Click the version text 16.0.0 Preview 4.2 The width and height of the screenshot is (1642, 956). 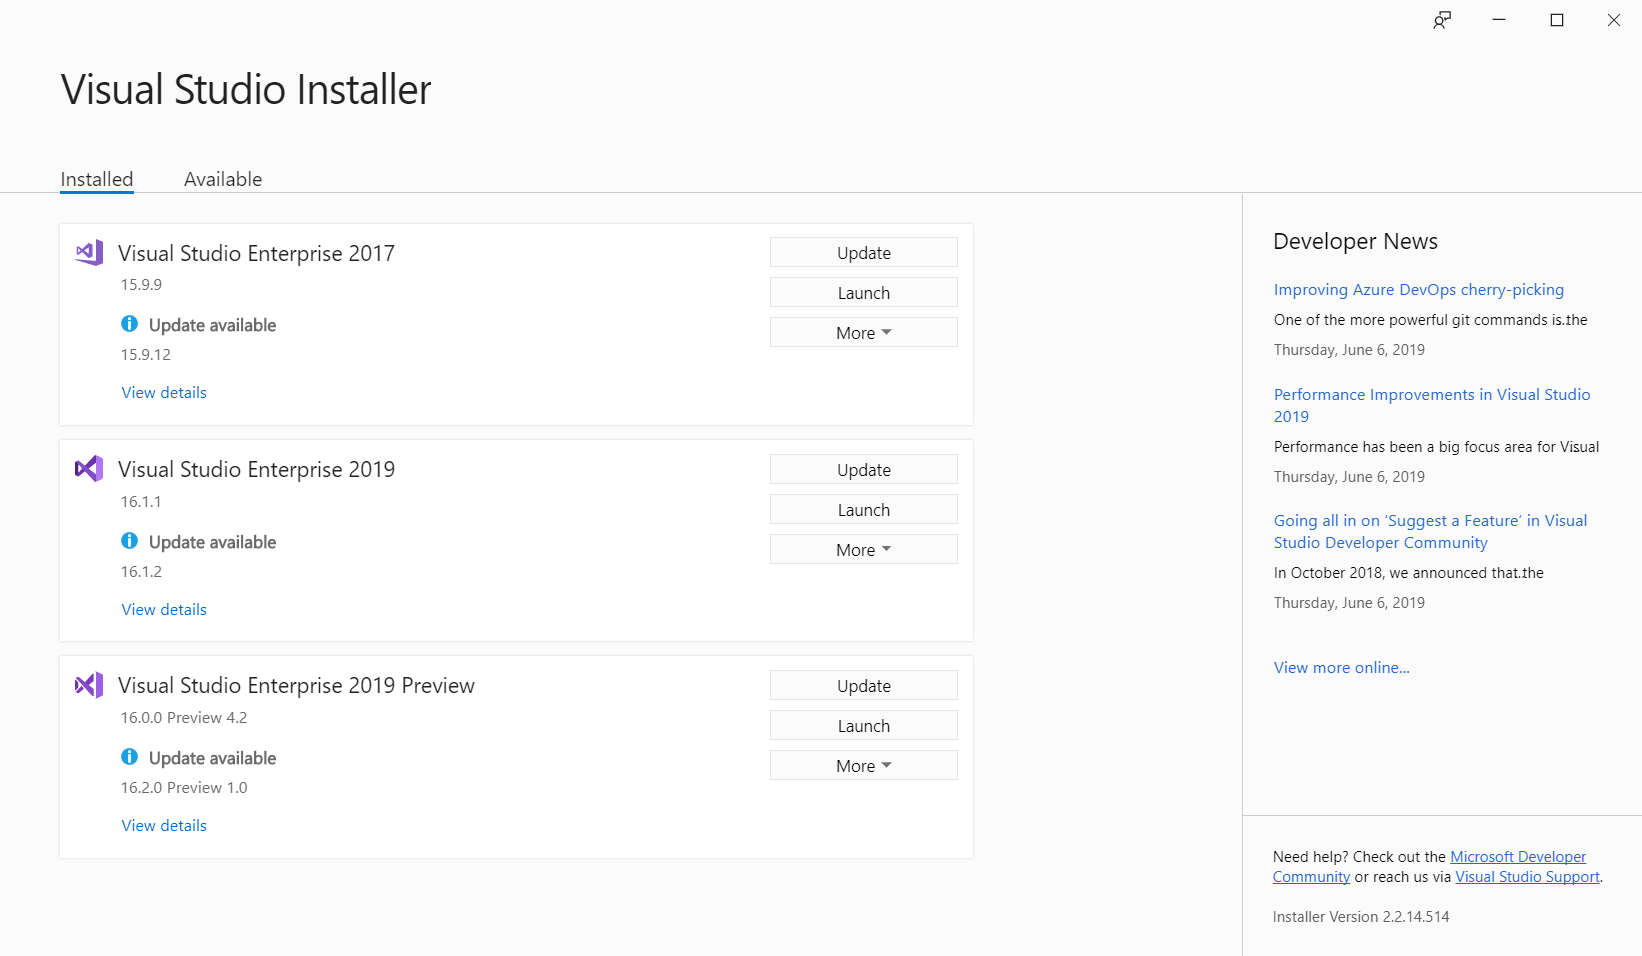[x=184, y=718]
